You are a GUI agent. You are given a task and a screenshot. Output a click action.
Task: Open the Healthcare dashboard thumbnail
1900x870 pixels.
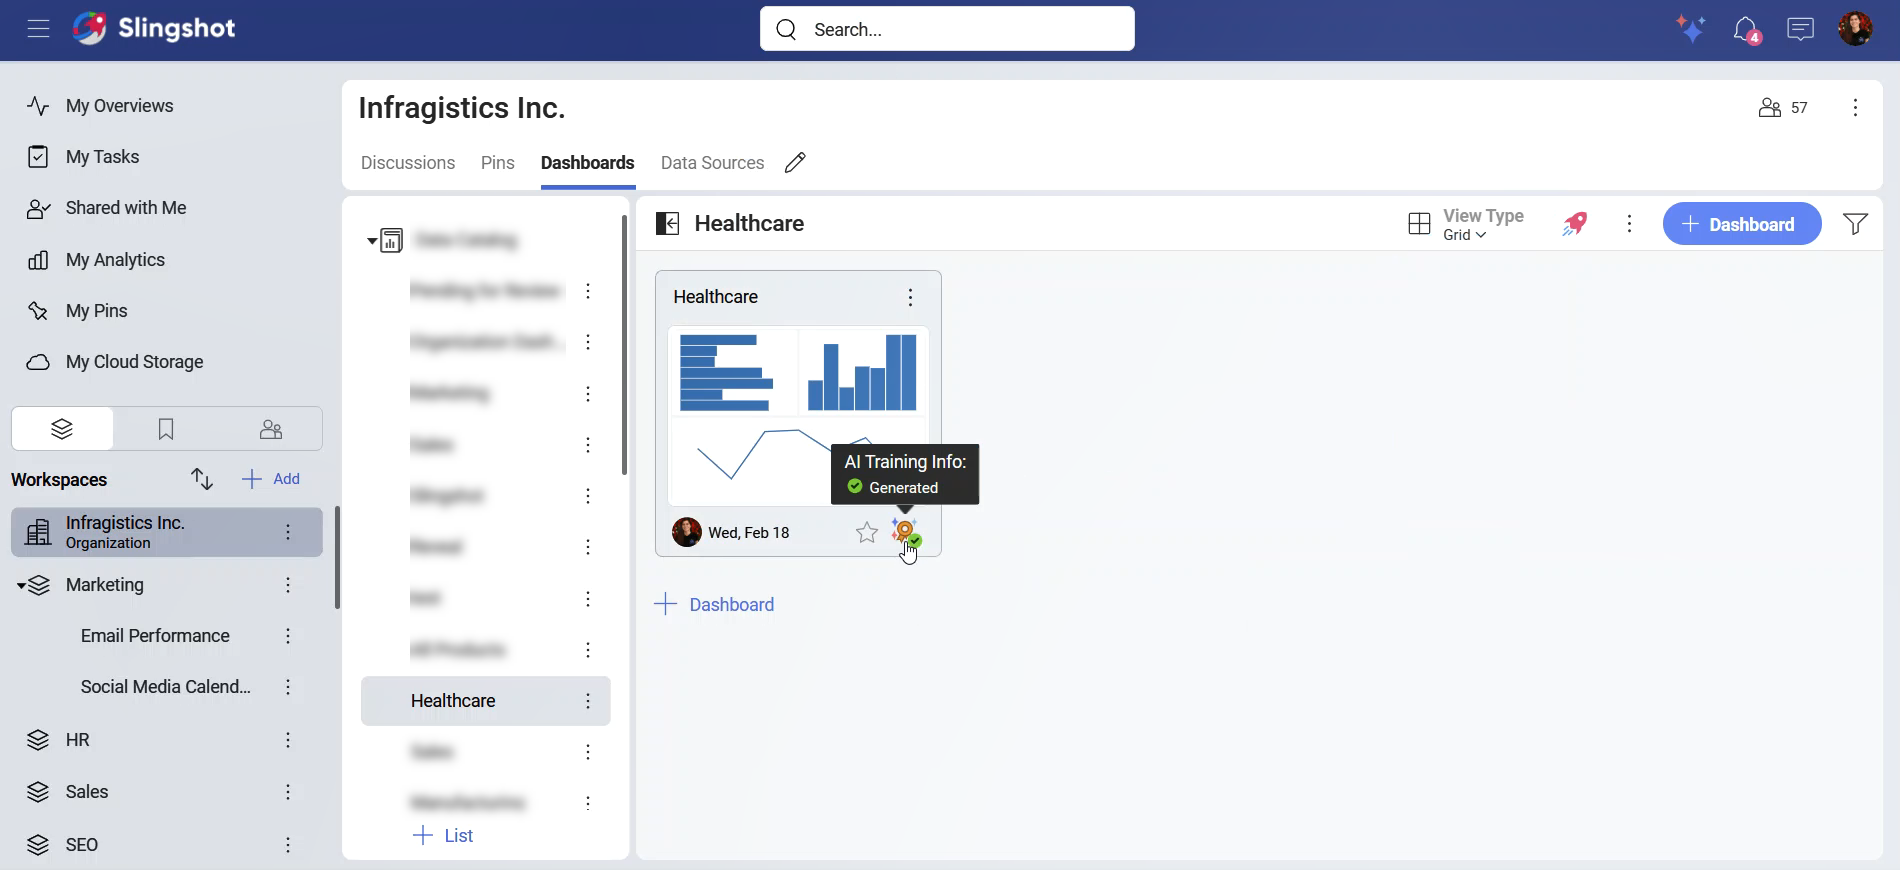[798, 415]
